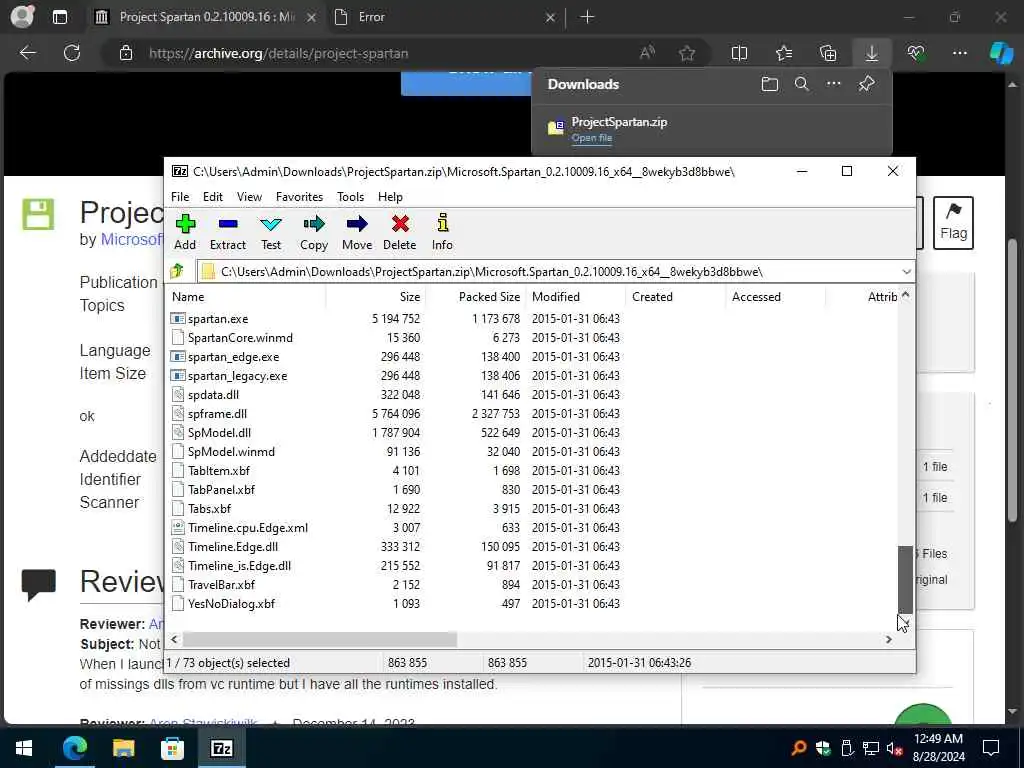Image resolution: width=1024 pixels, height=768 pixels.
Task: Switch to the Project Spartan tab
Action: (x=205, y=17)
